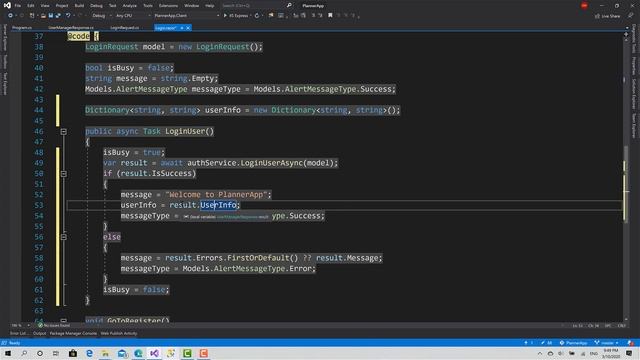Open the notifications bell in status bar
This screenshot has width=640, height=360.
pos(631,343)
